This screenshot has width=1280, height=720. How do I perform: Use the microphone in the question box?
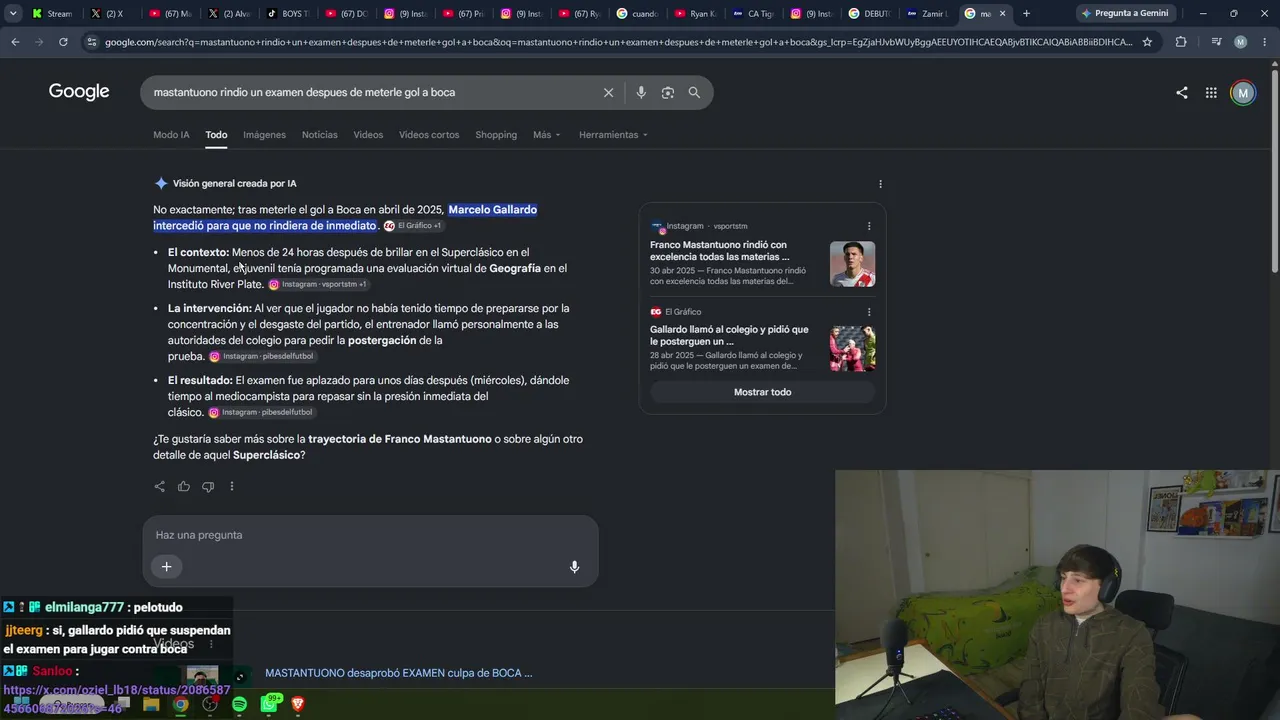coord(574,567)
